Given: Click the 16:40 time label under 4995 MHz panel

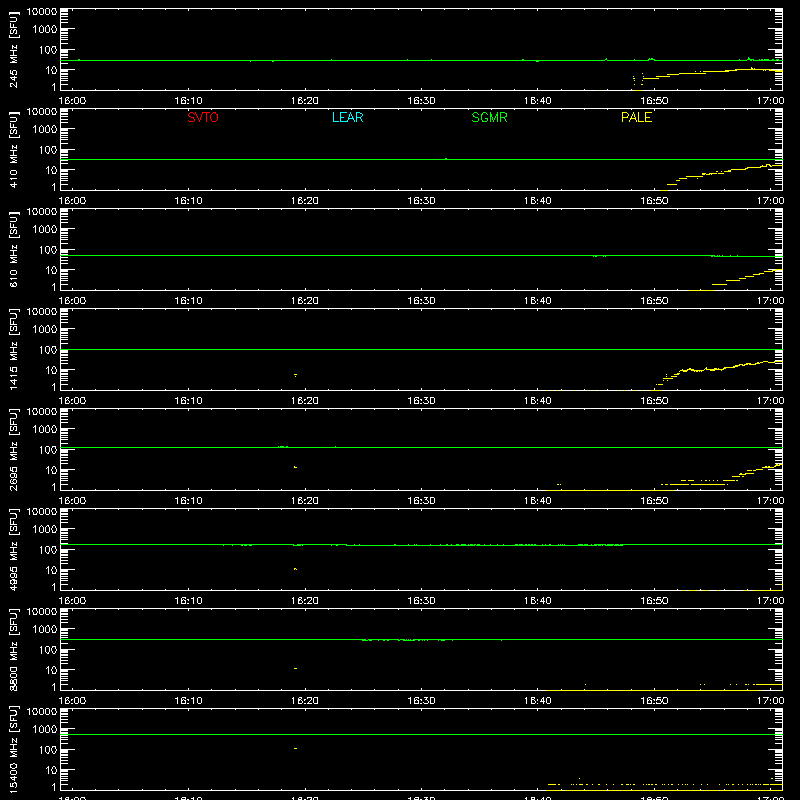Looking at the screenshot, I should 538,601.
